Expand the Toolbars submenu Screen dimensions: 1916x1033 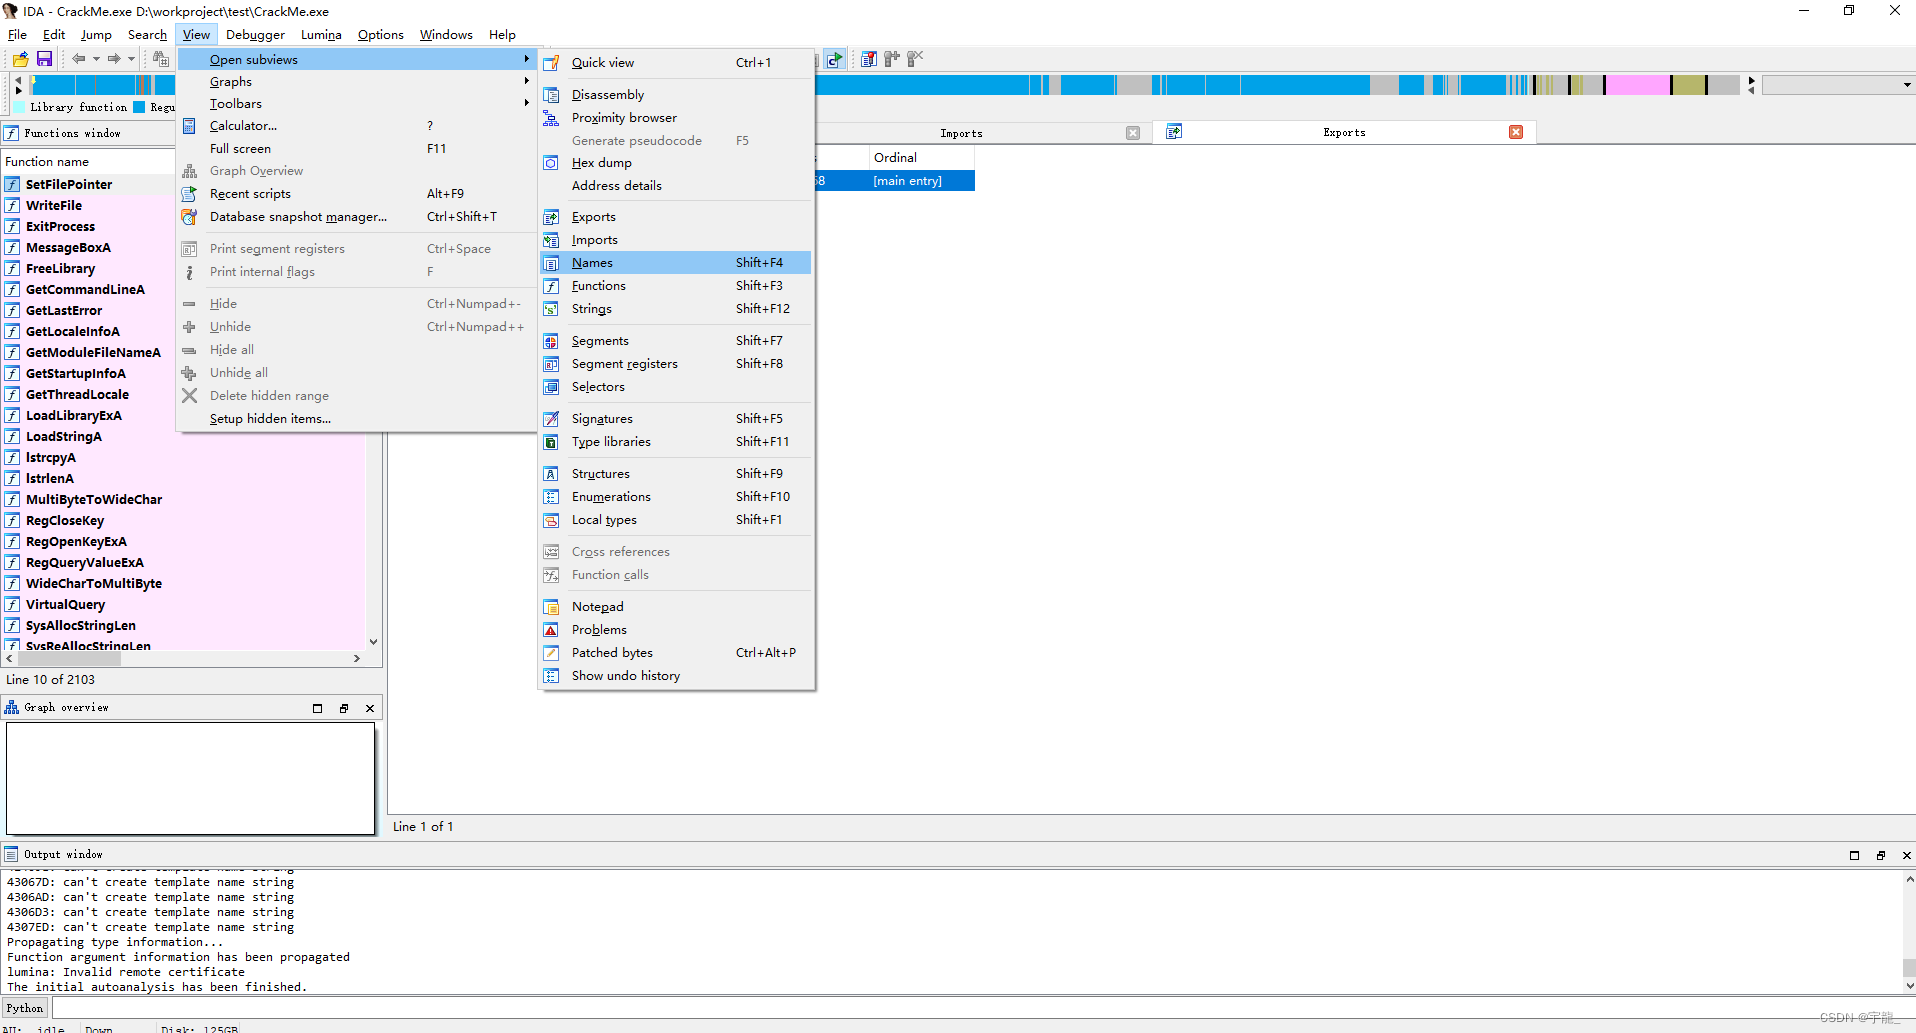(x=356, y=104)
